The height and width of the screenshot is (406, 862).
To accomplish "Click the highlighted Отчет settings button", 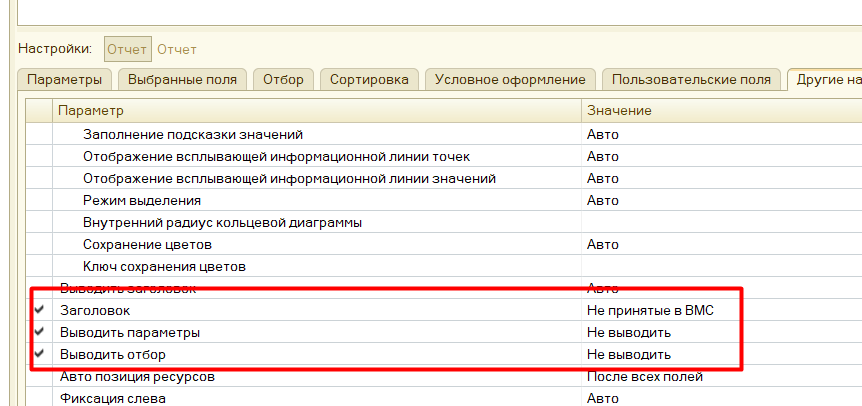I will tap(128, 49).
